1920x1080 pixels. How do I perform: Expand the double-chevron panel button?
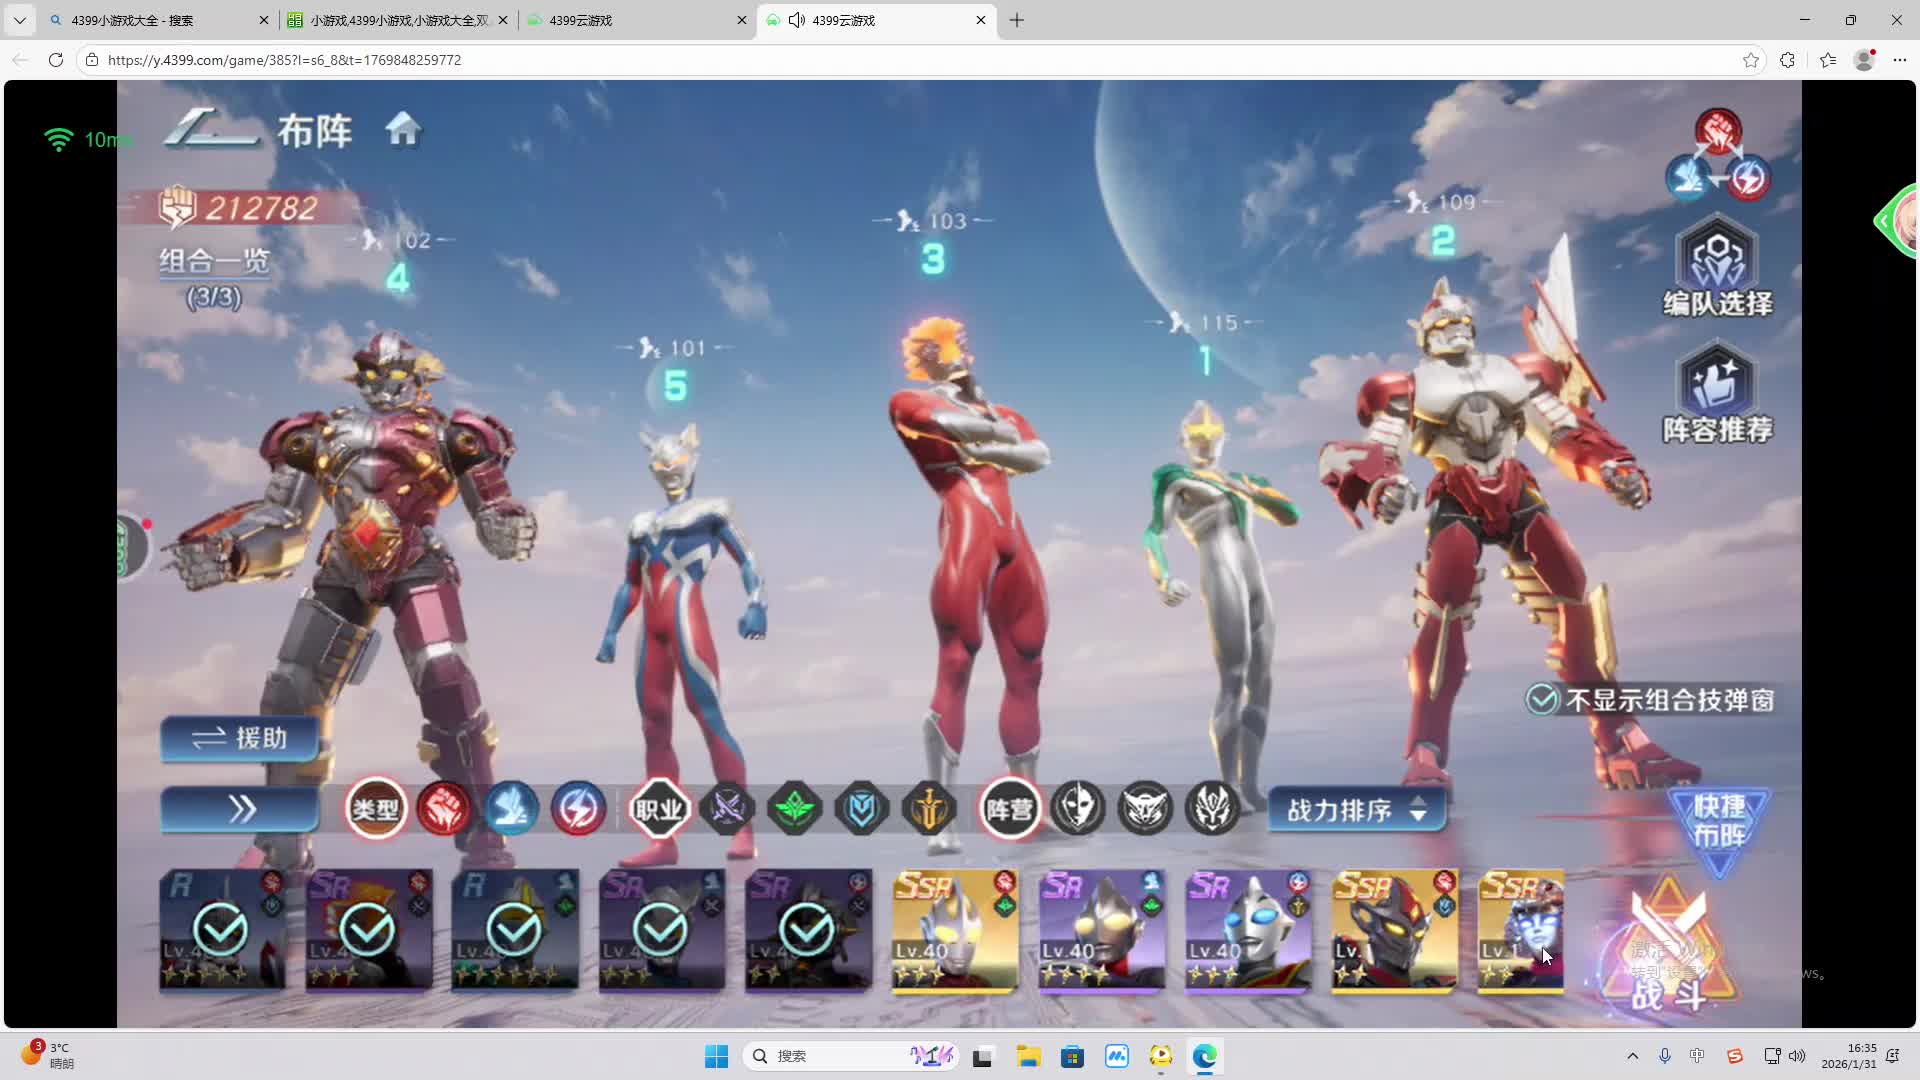pos(240,809)
